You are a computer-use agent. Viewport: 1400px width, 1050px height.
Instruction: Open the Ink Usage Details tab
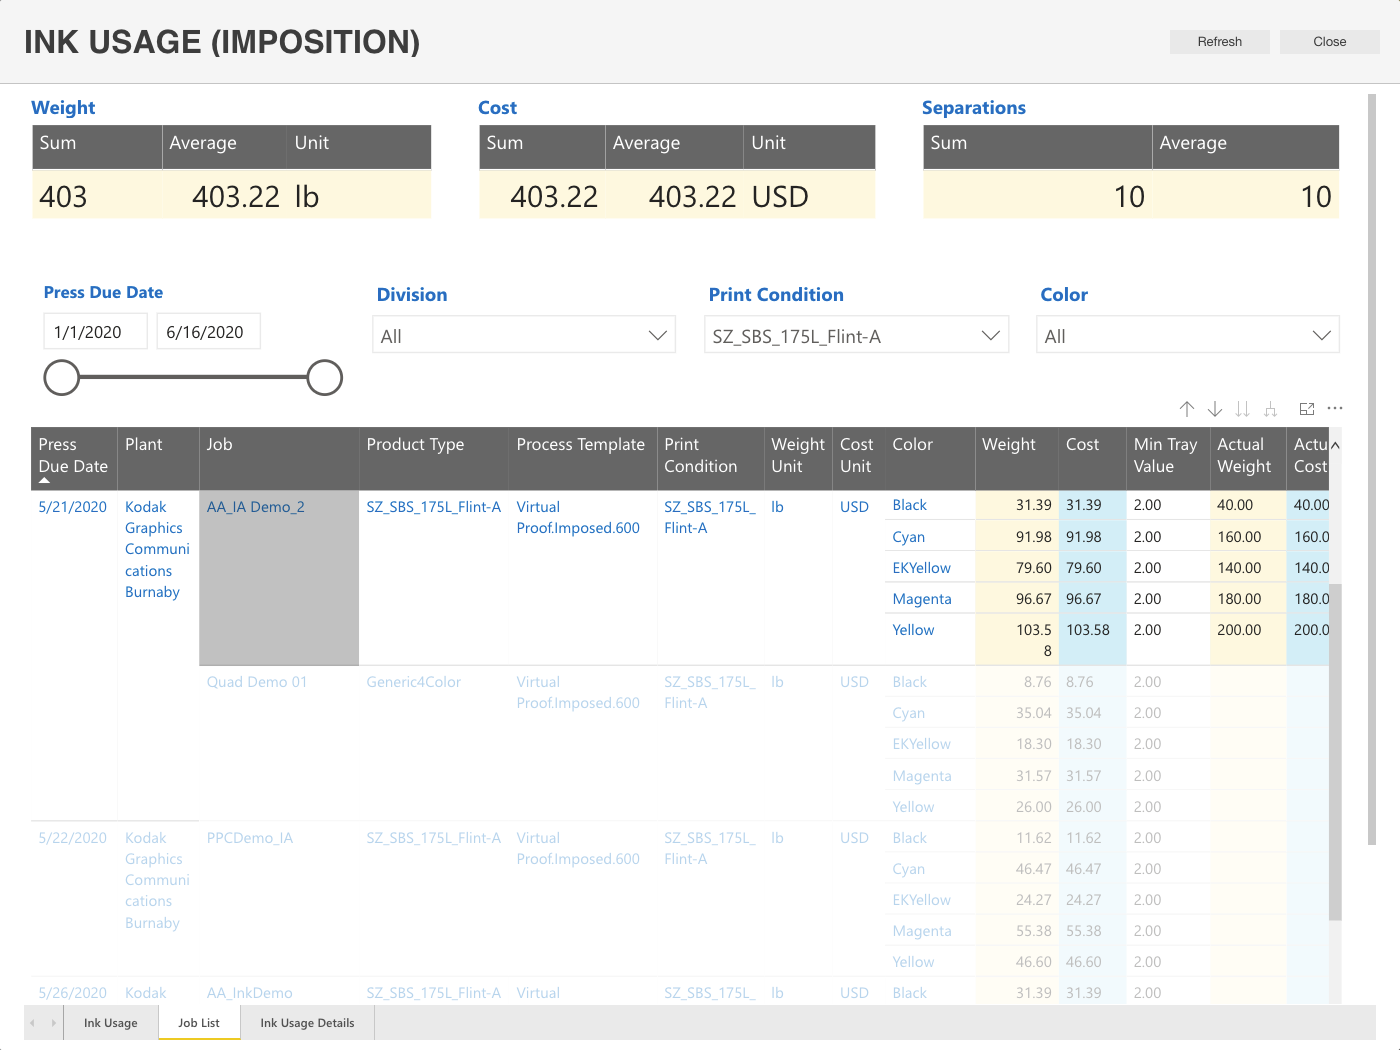click(307, 1023)
